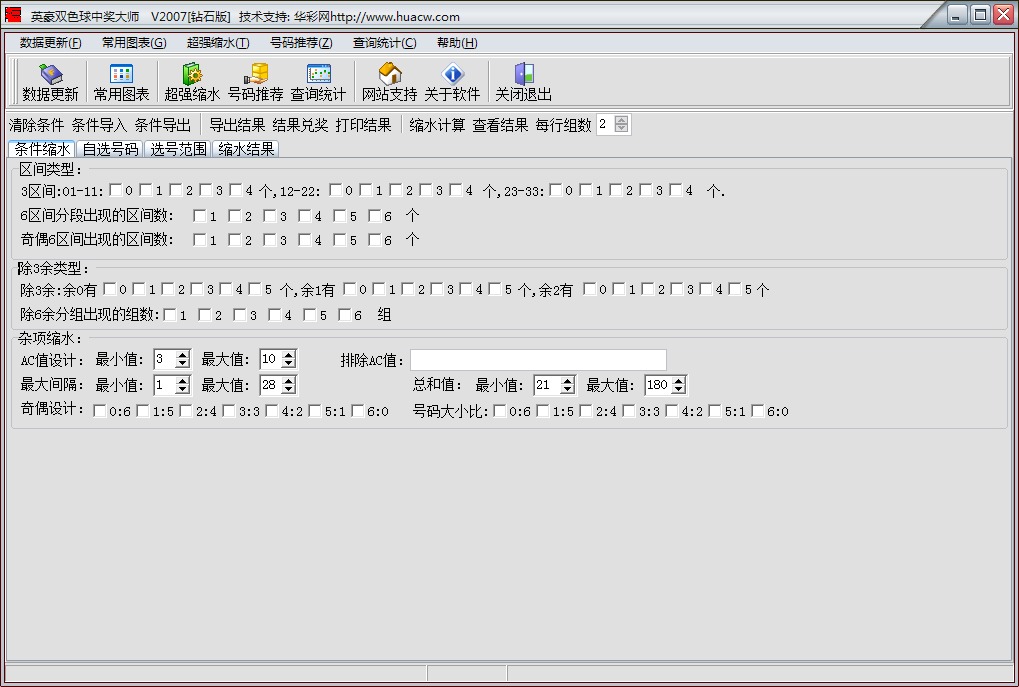Increase the AC值 最小值 spinner
The image size is (1019, 687).
(182, 355)
